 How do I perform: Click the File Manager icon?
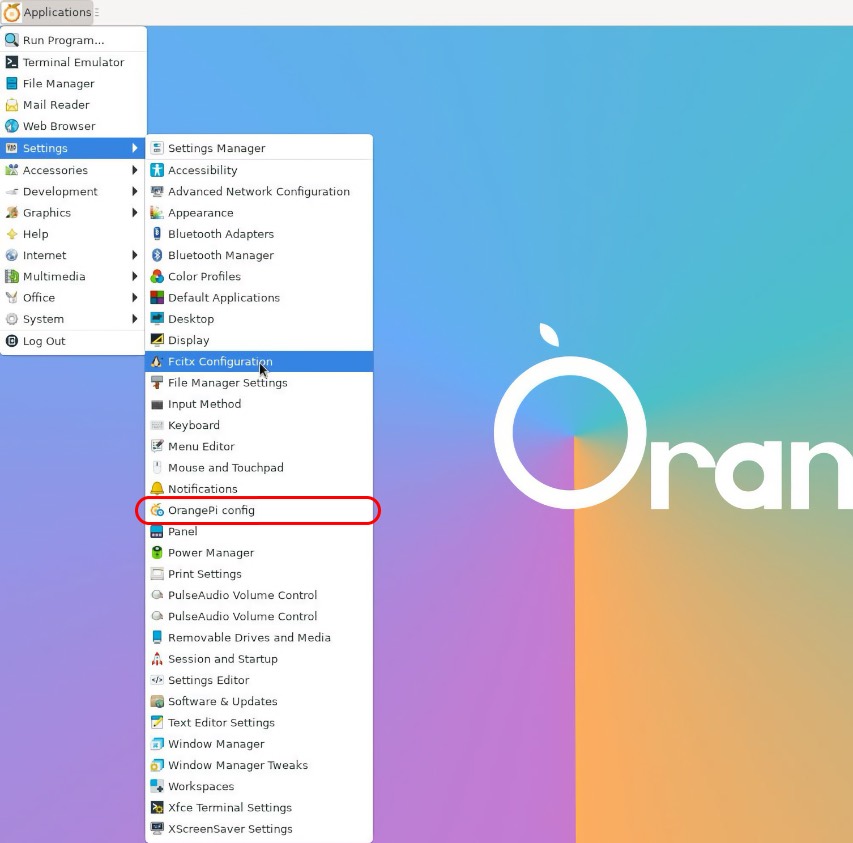pos(11,83)
